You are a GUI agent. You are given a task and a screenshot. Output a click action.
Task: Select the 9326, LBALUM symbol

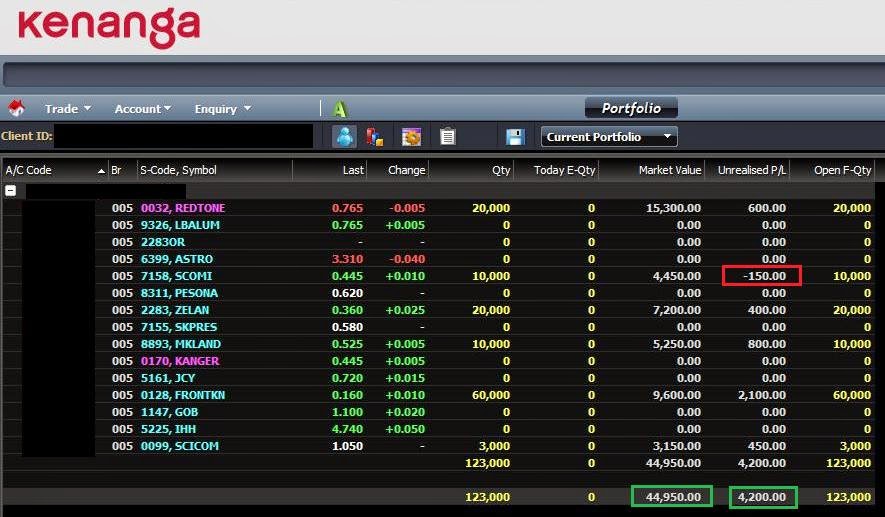180,225
